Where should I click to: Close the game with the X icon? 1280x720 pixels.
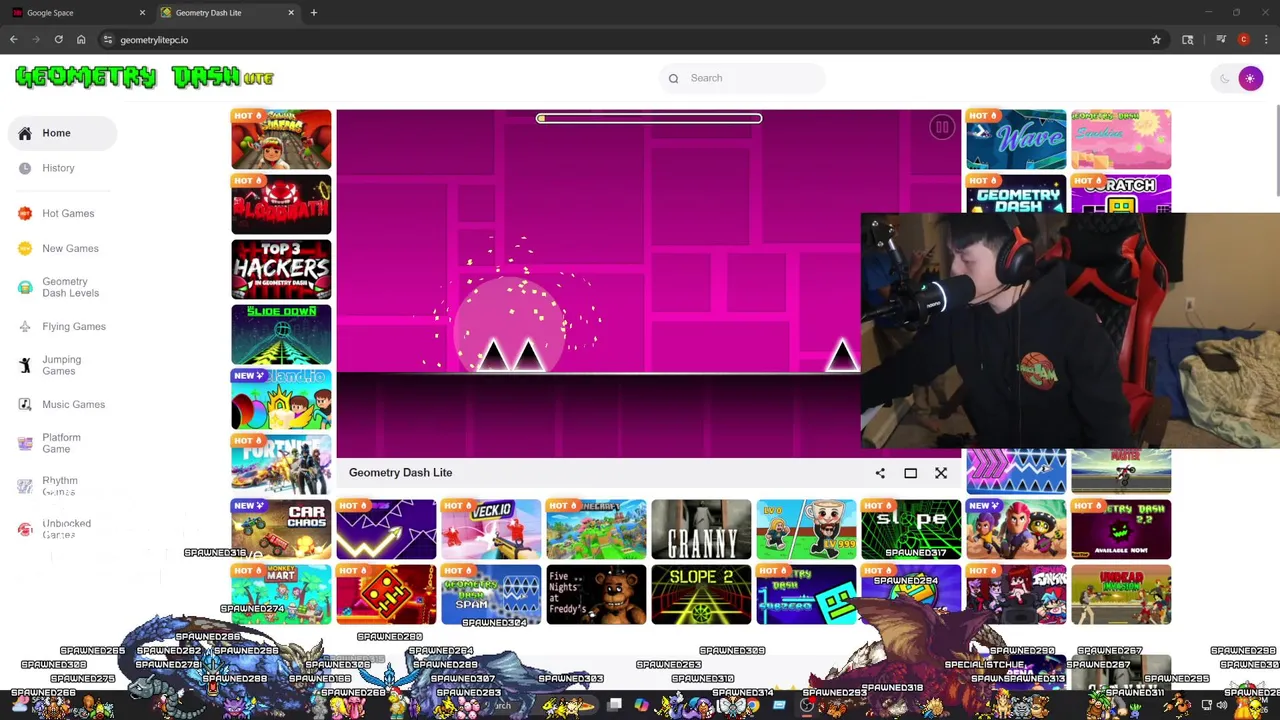pos(941,473)
